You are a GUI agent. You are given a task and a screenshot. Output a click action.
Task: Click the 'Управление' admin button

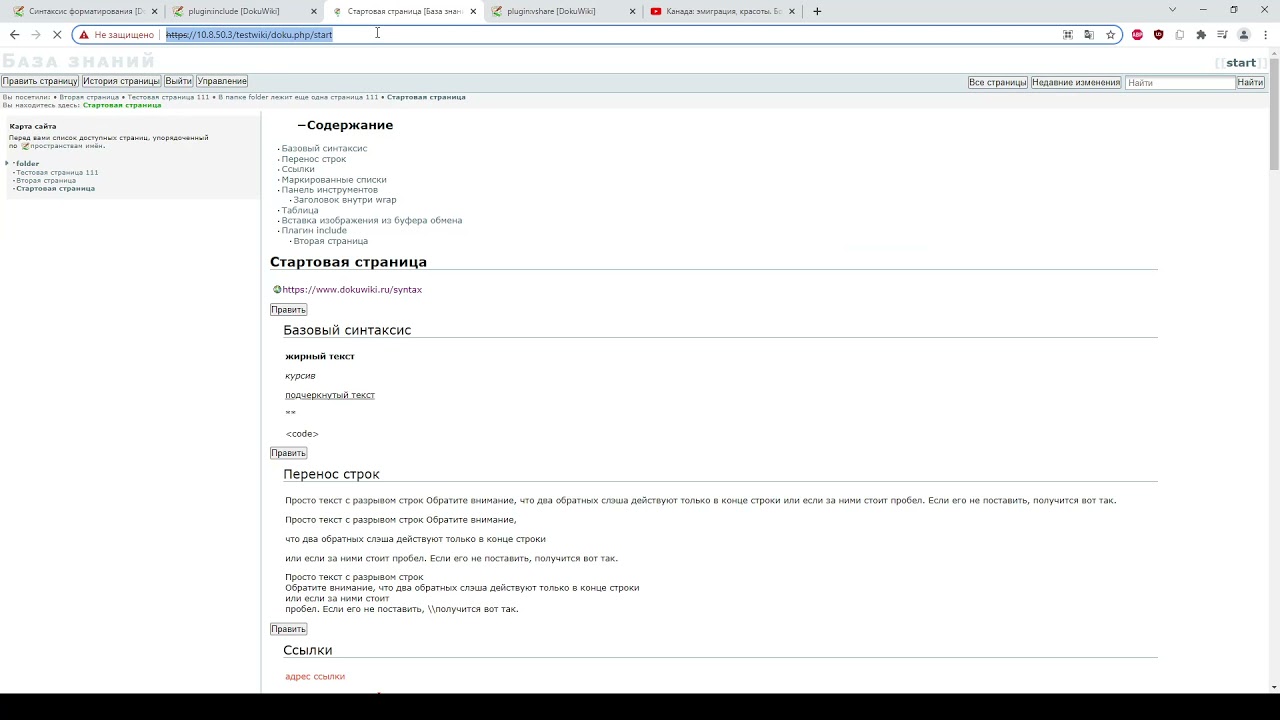(x=222, y=81)
